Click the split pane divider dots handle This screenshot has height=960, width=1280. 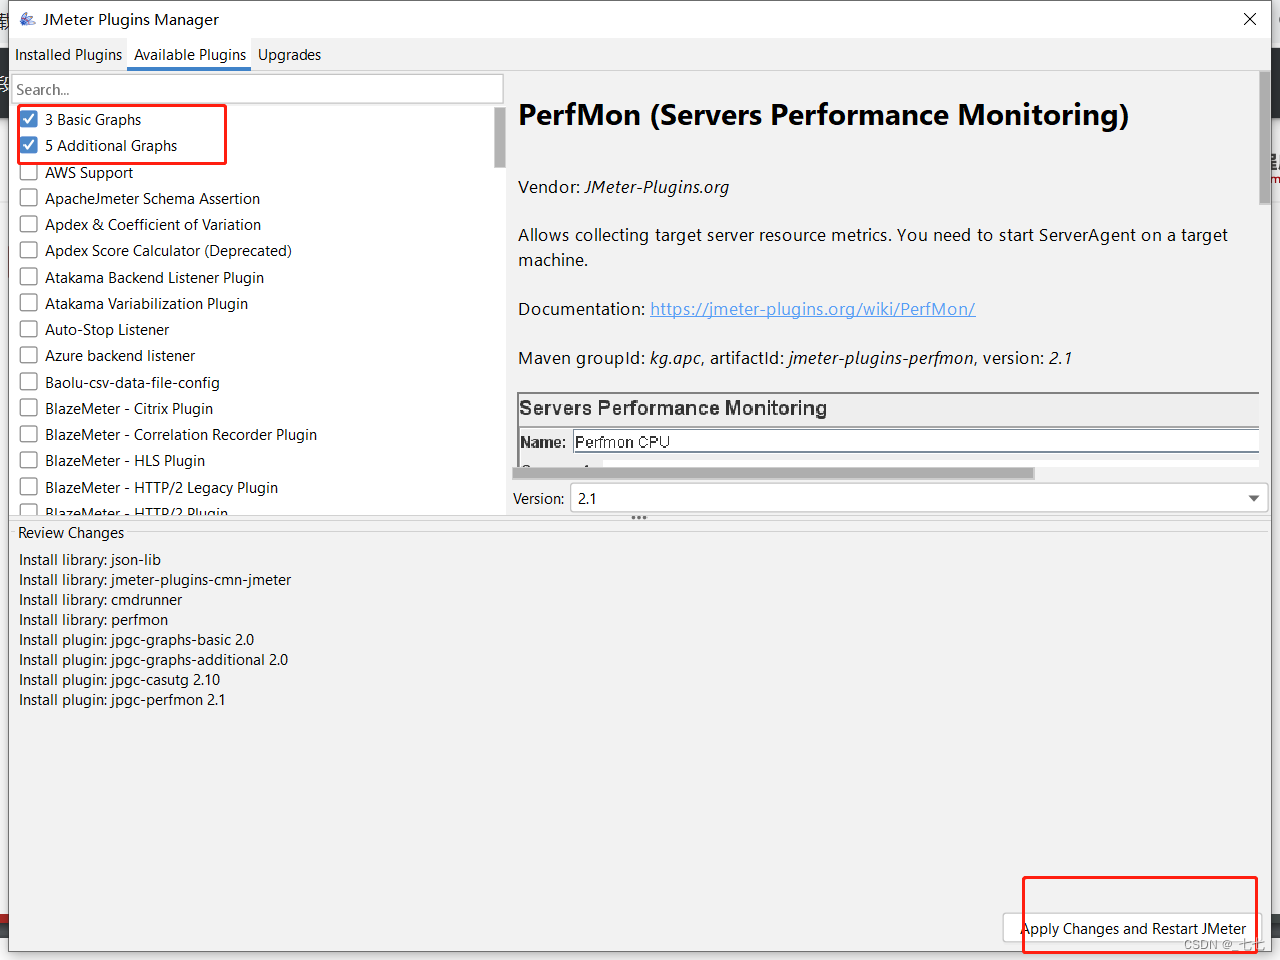(x=639, y=517)
